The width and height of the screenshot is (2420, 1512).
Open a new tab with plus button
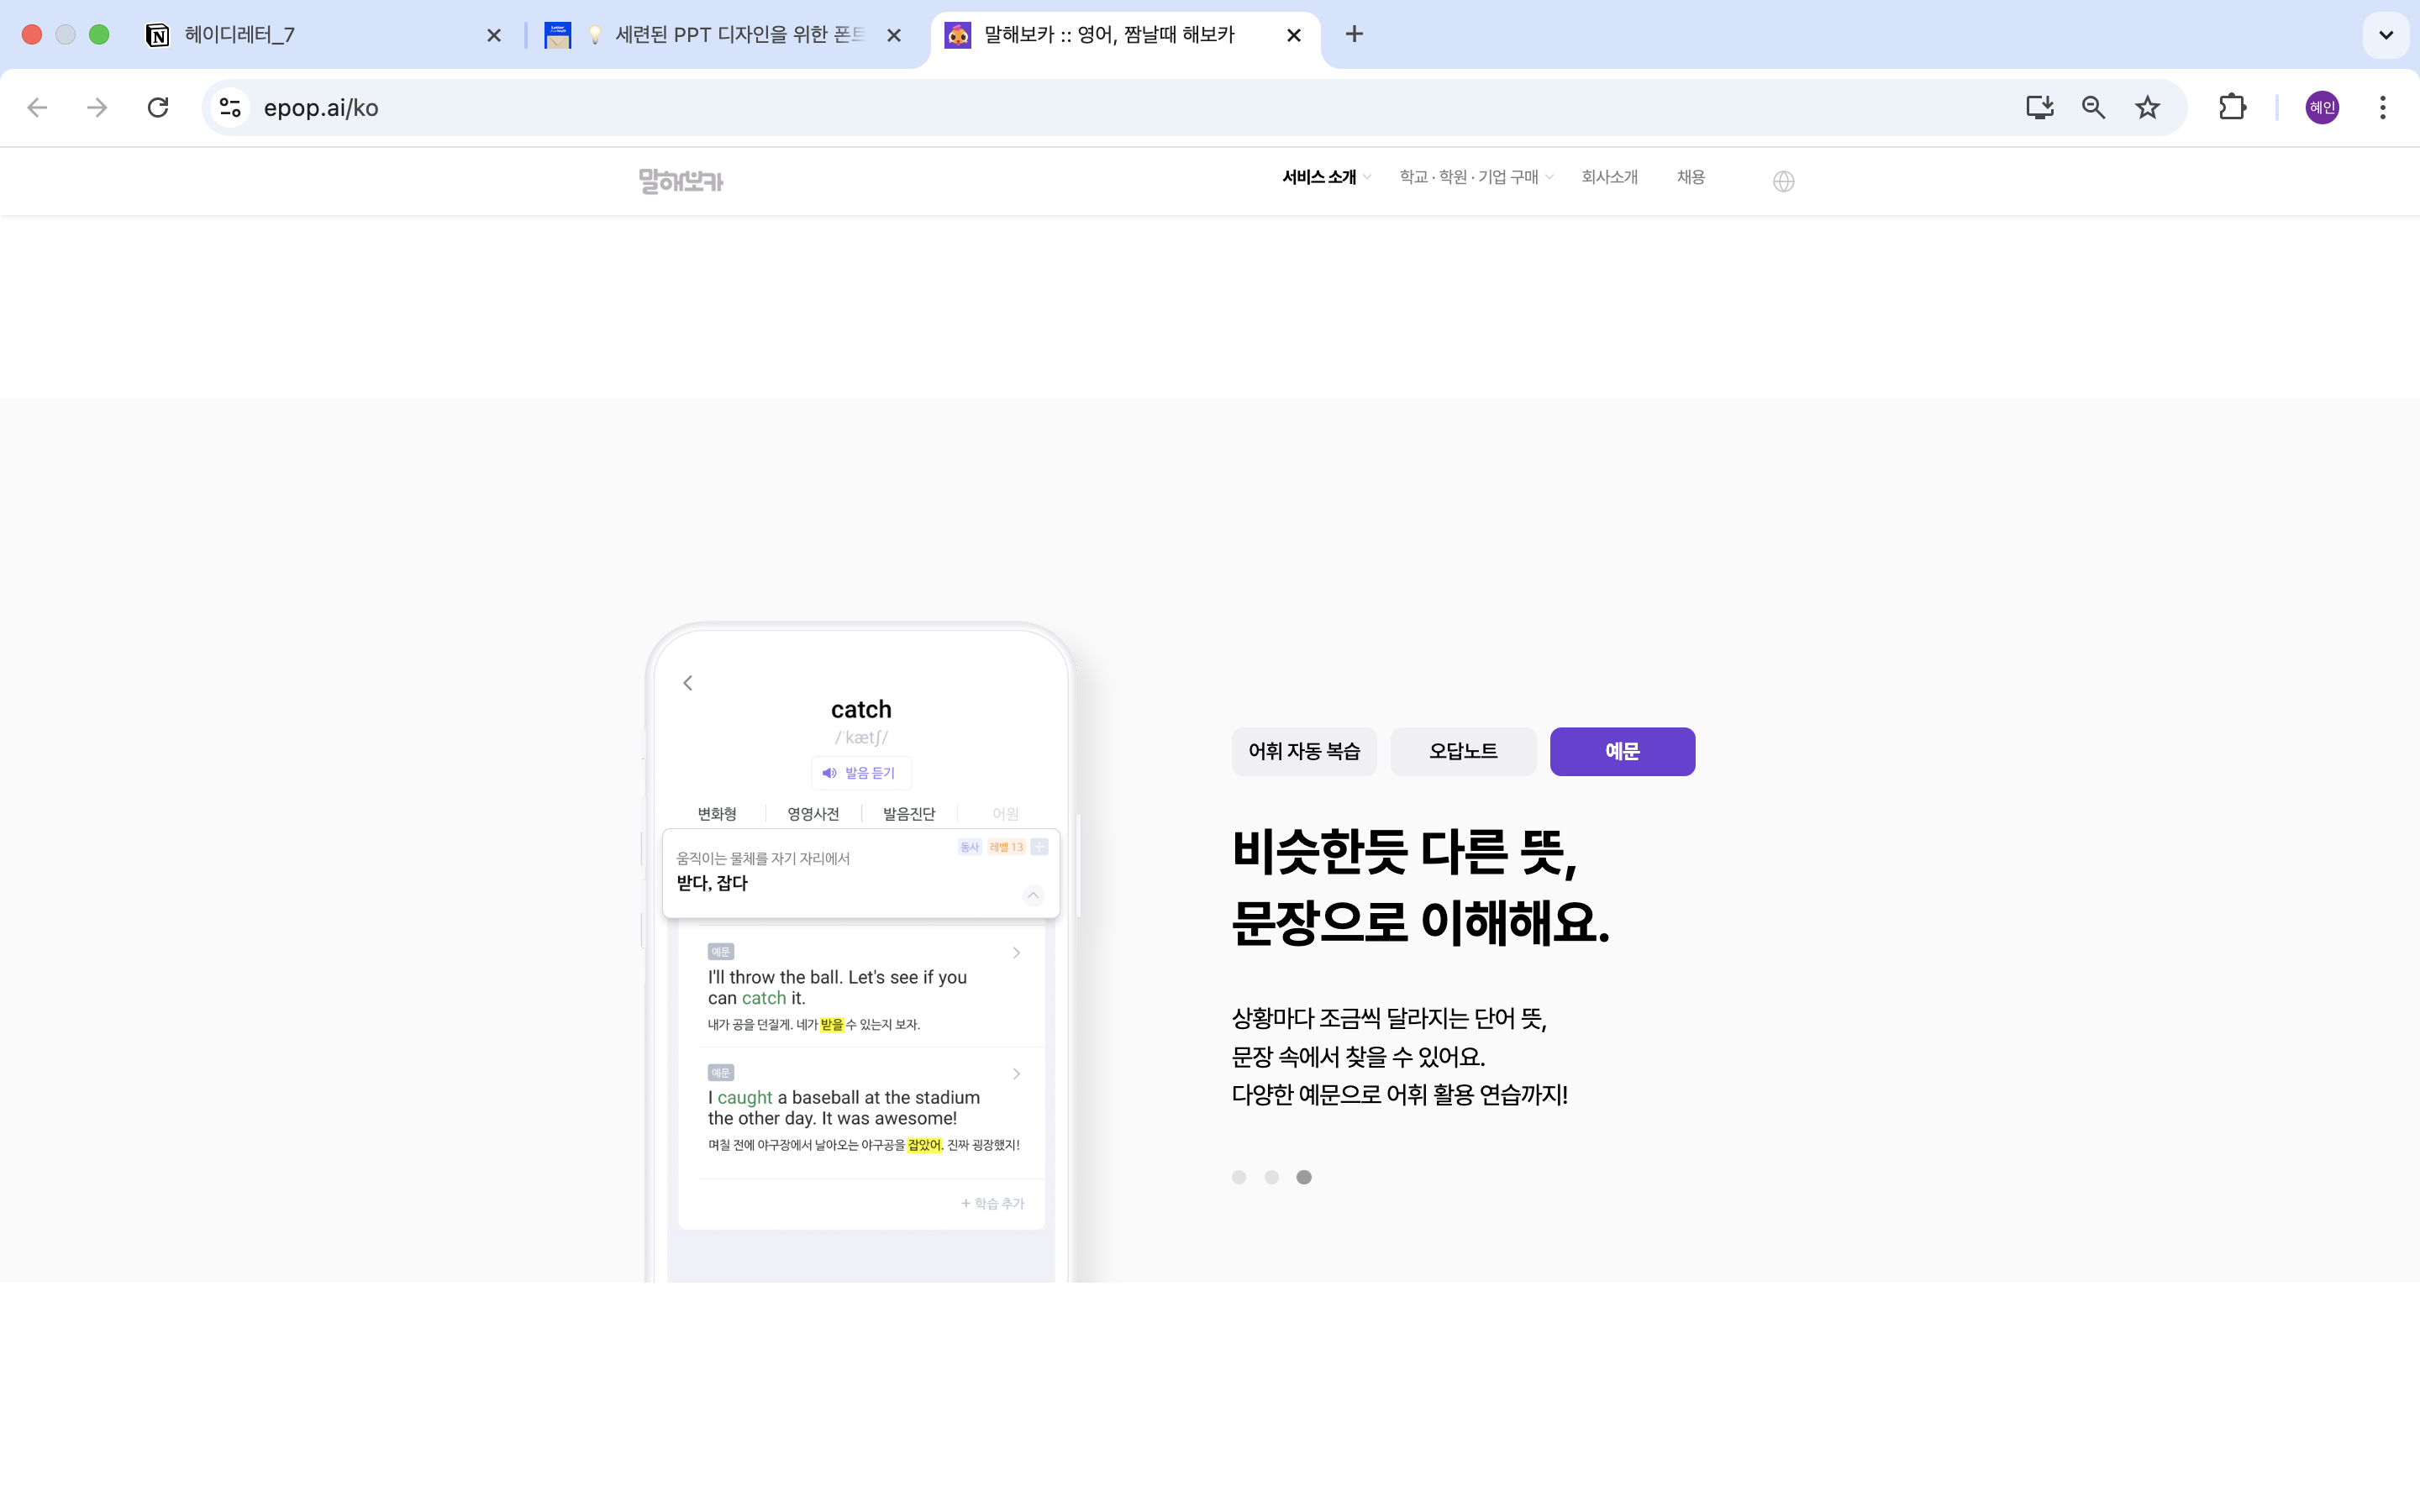(1354, 34)
